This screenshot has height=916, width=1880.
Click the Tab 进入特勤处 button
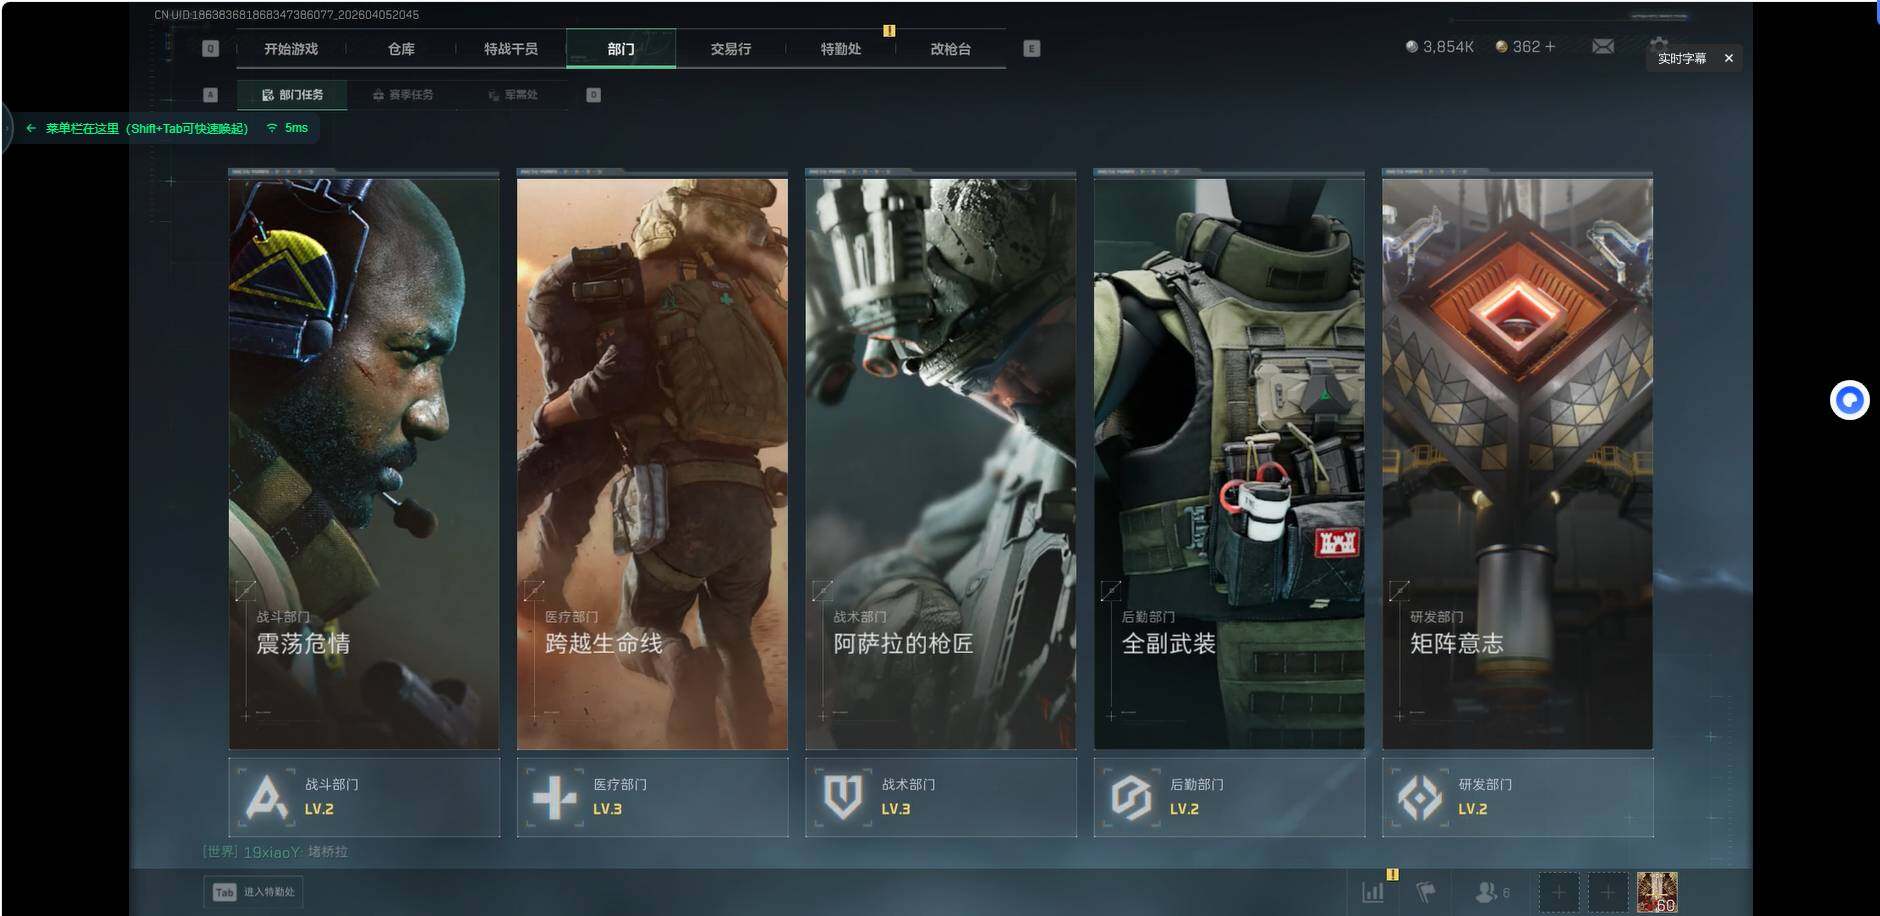pos(254,892)
